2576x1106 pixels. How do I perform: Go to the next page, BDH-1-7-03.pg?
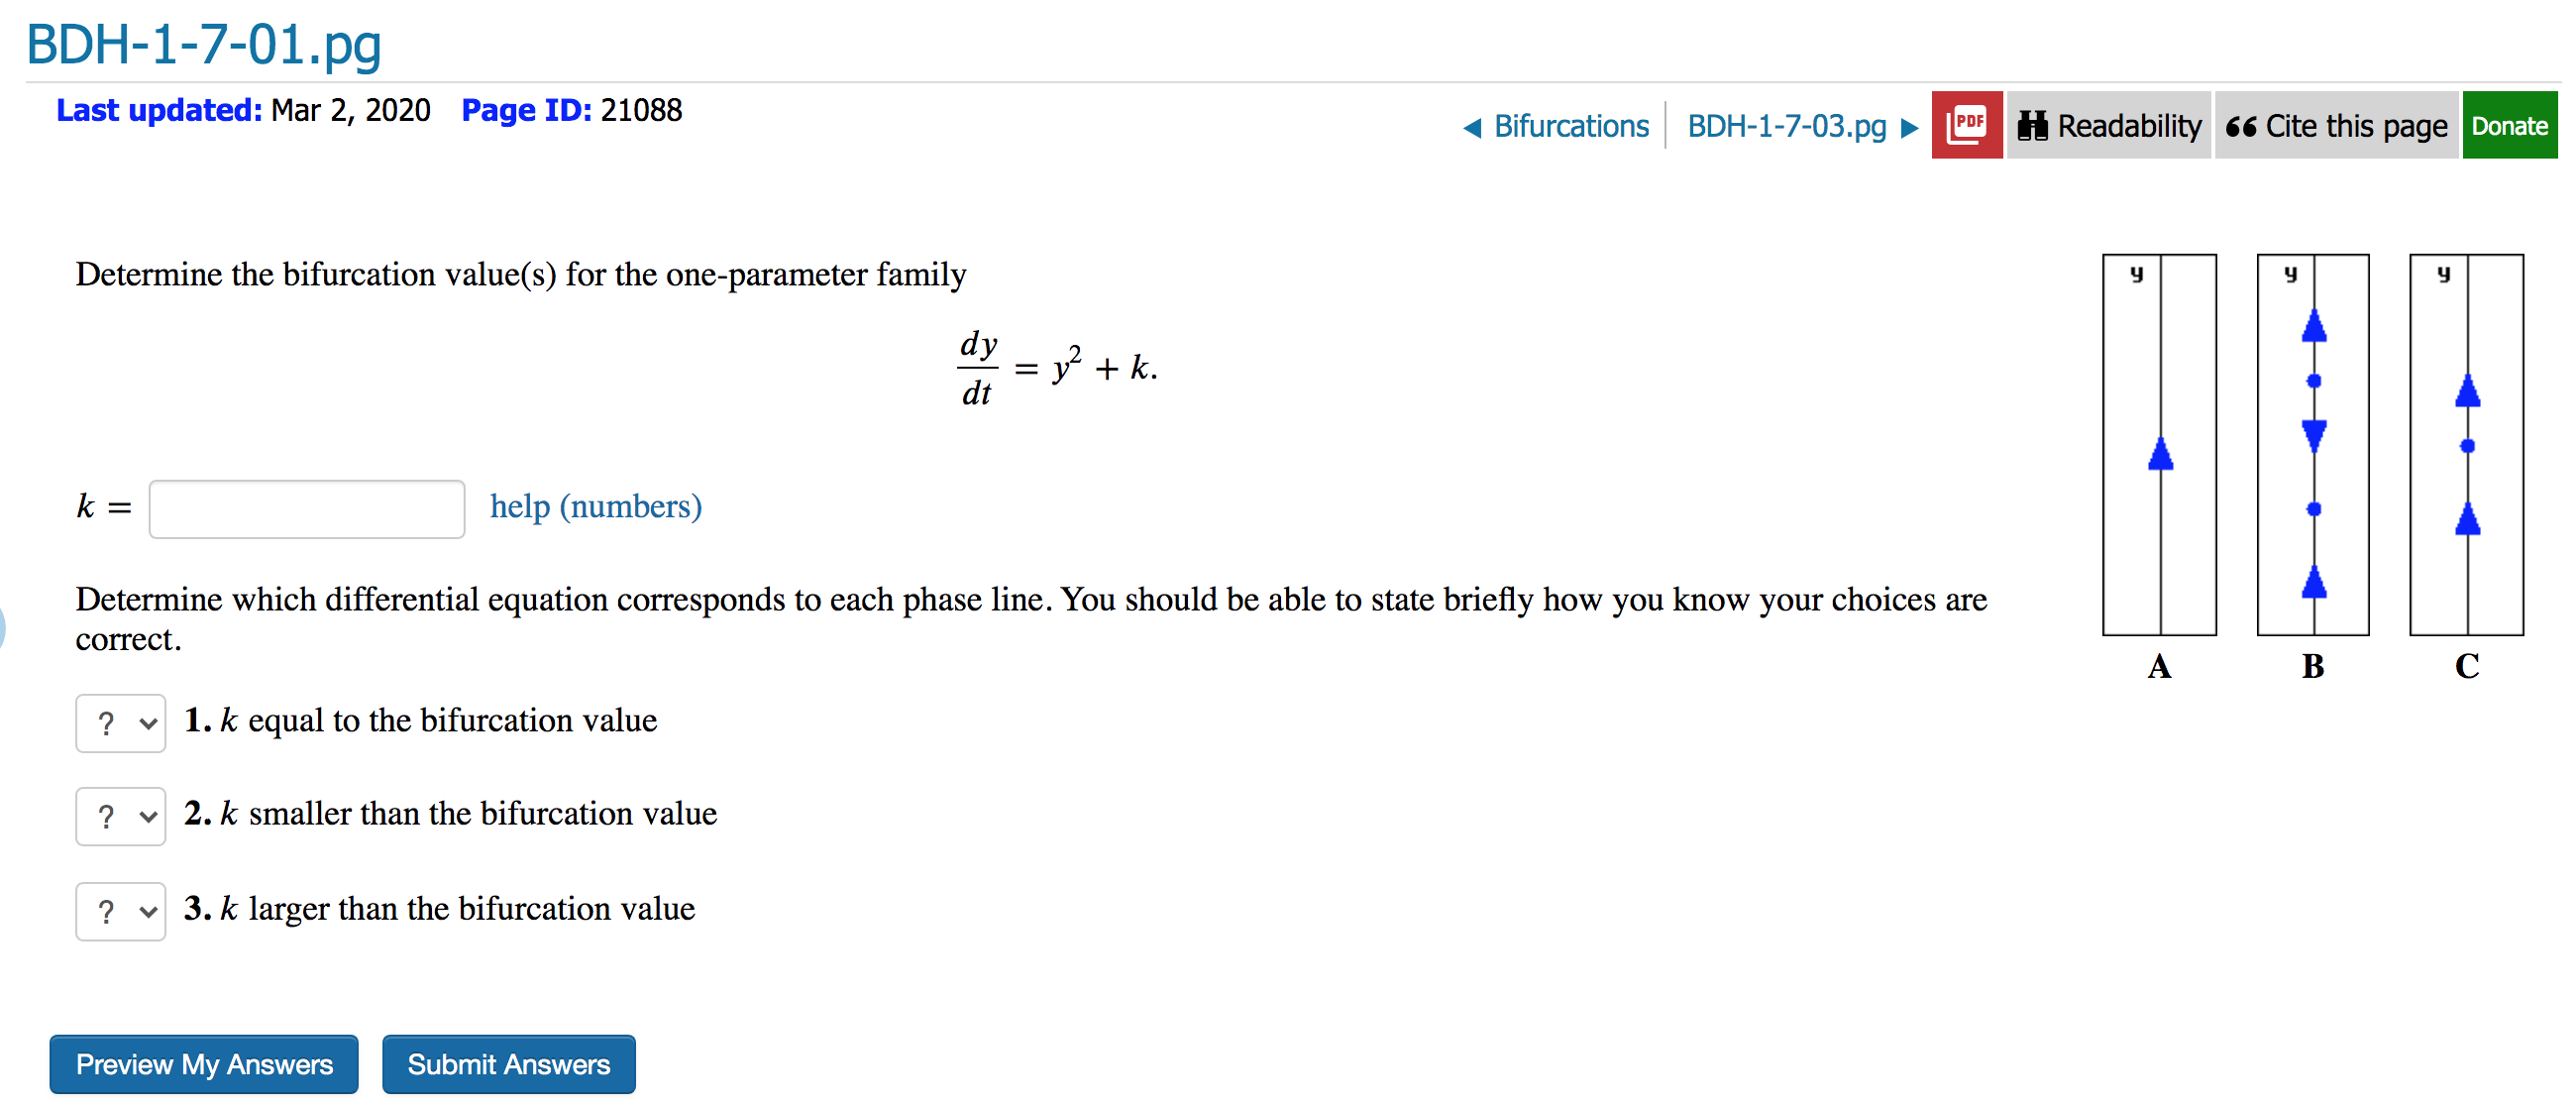point(1786,126)
